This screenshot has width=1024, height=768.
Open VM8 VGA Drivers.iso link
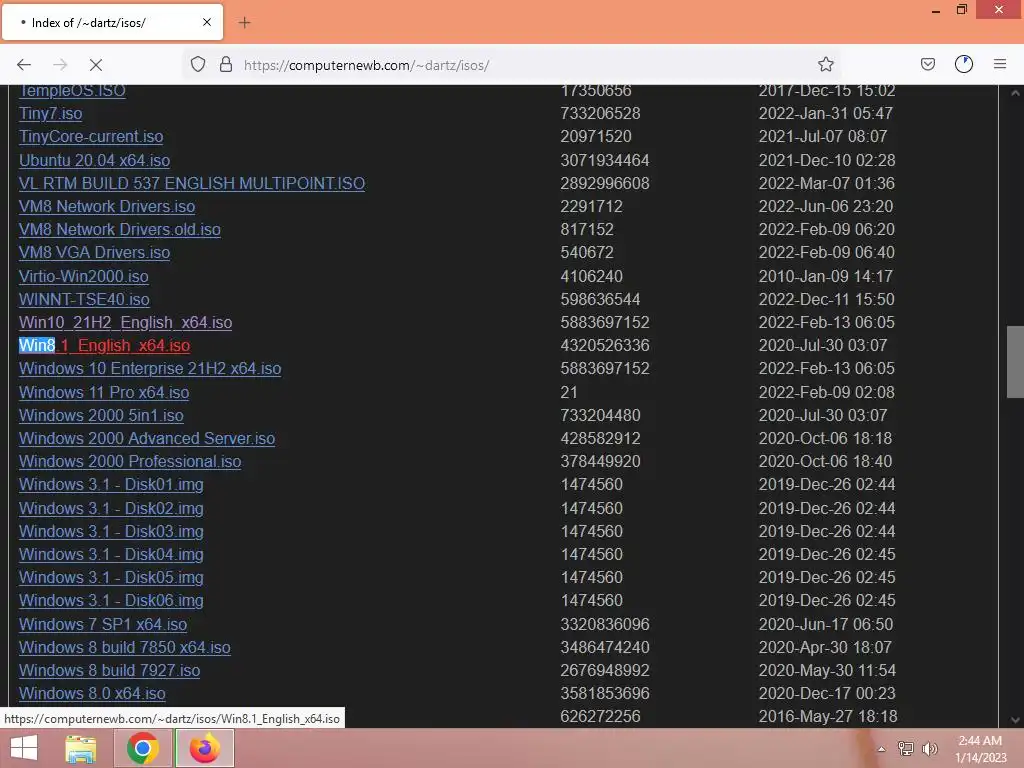point(94,253)
